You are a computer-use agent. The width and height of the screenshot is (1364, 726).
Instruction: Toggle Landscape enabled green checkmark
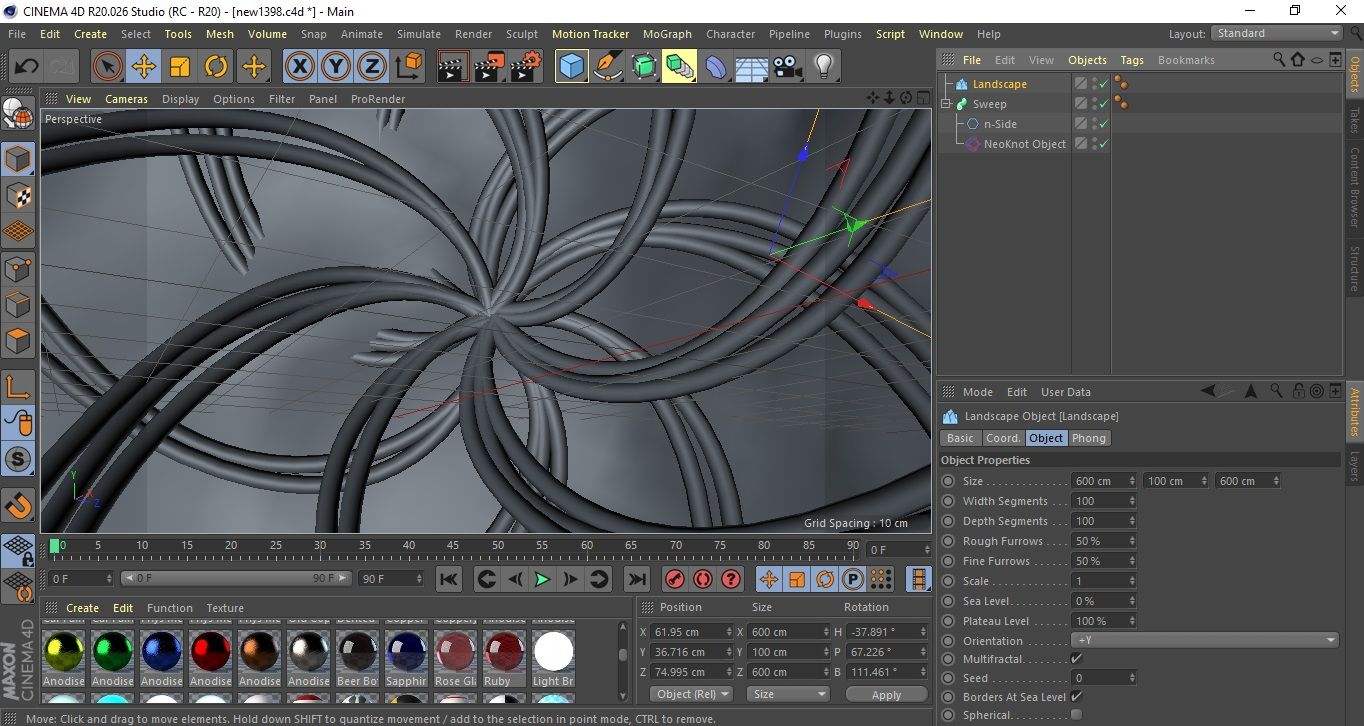pos(1104,84)
